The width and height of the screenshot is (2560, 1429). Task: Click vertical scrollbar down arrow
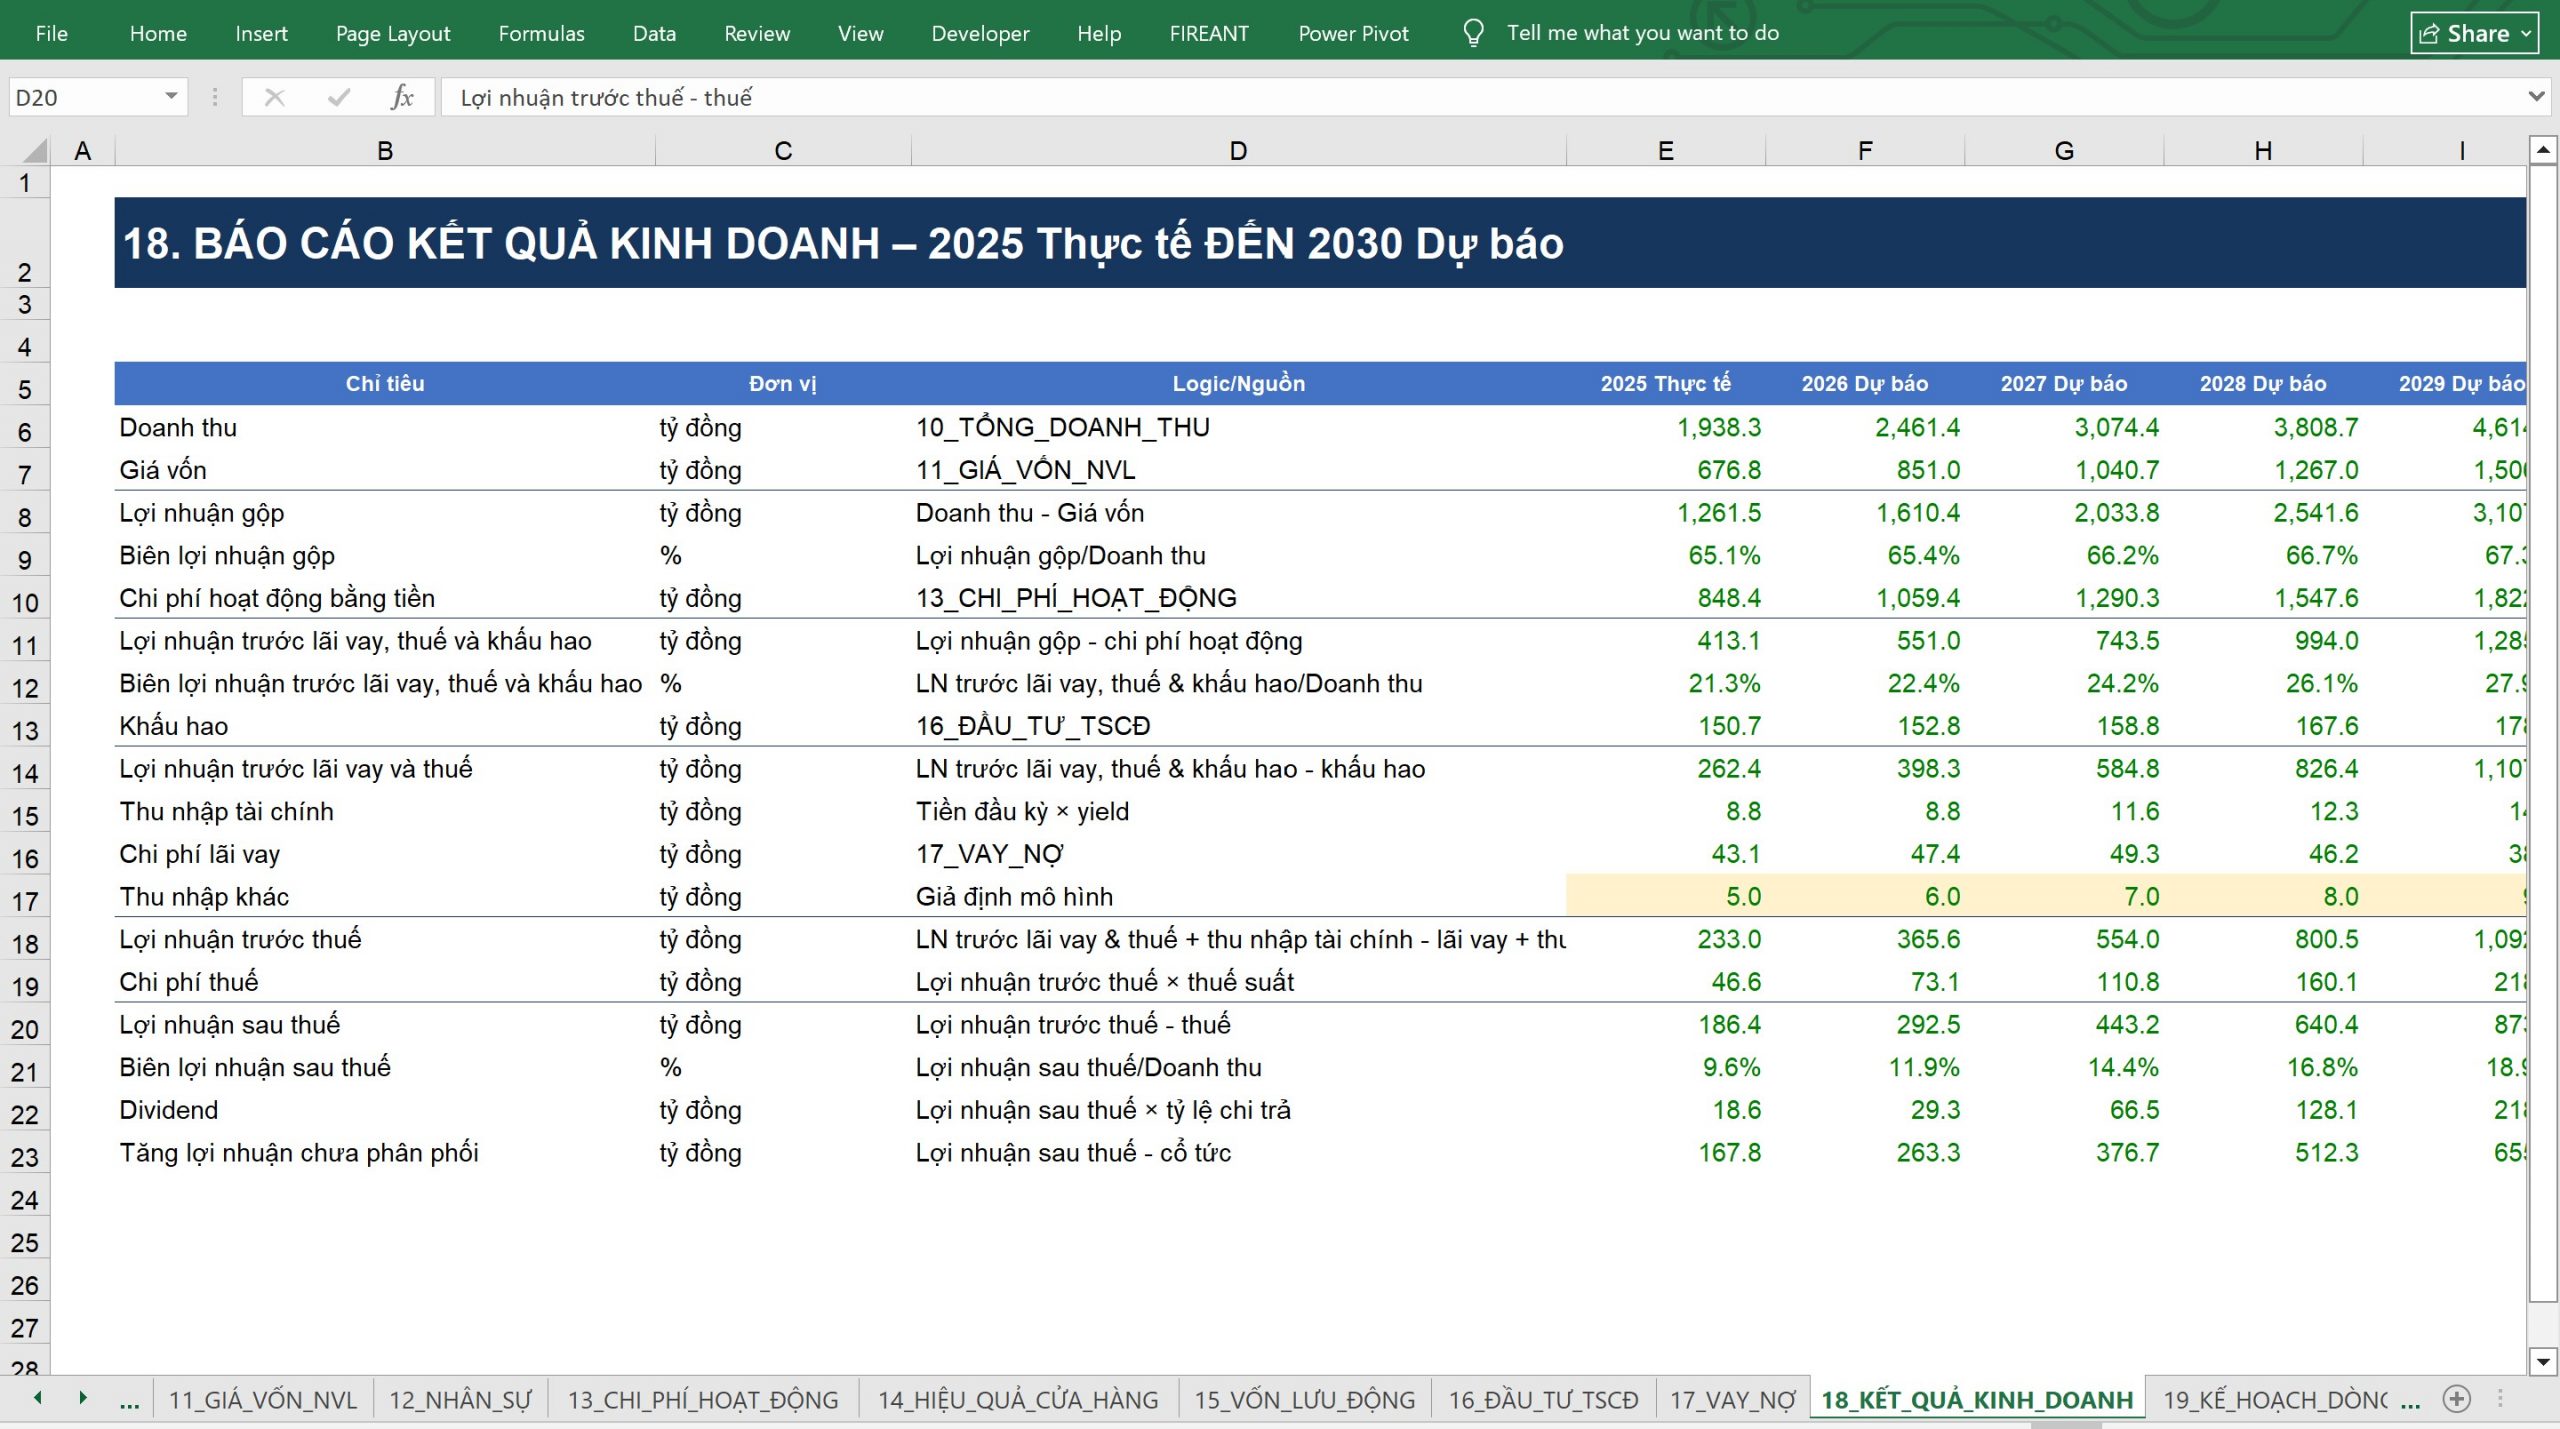point(2543,1361)
